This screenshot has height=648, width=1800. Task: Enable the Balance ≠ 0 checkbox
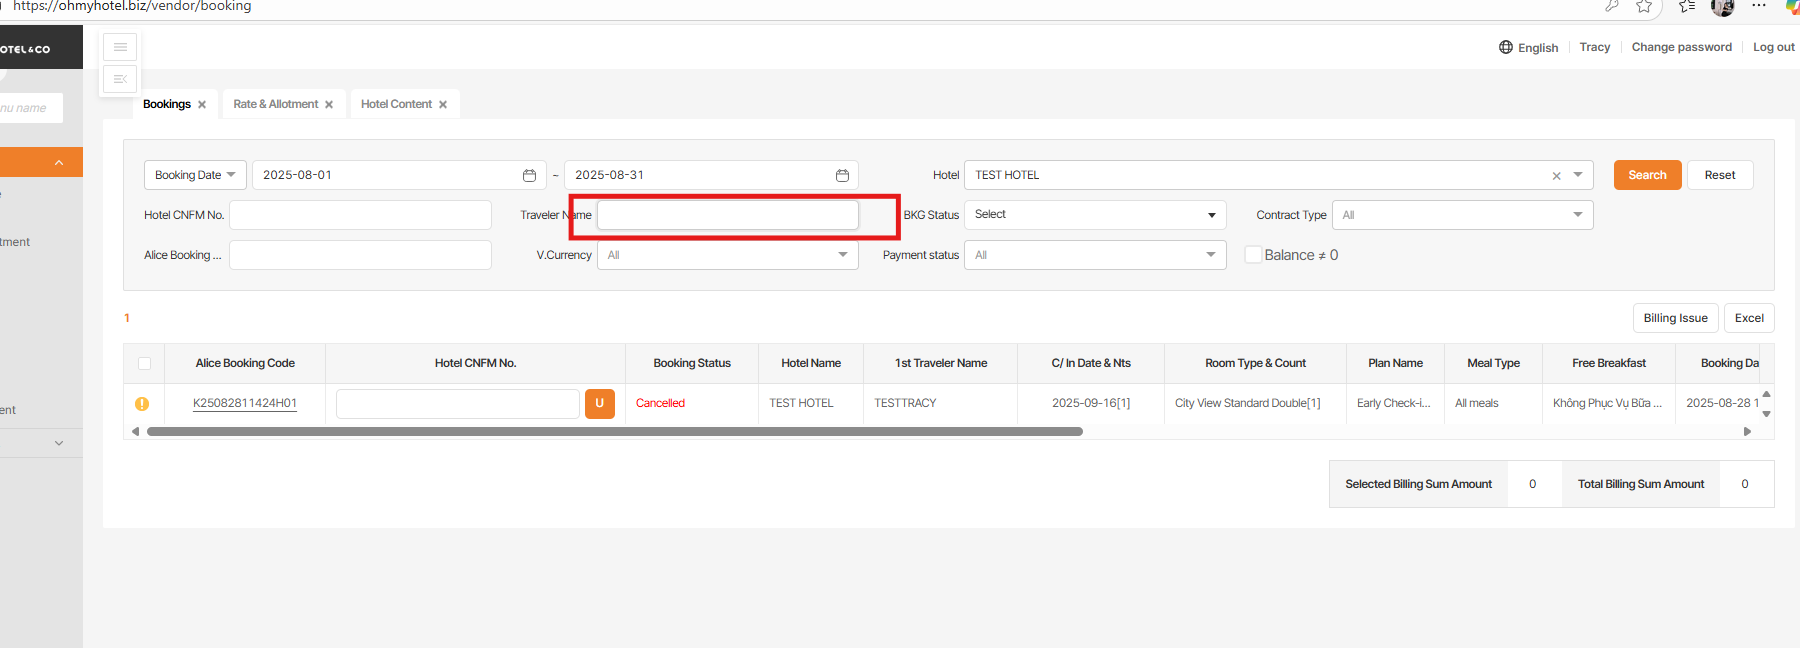[1253, 255]
